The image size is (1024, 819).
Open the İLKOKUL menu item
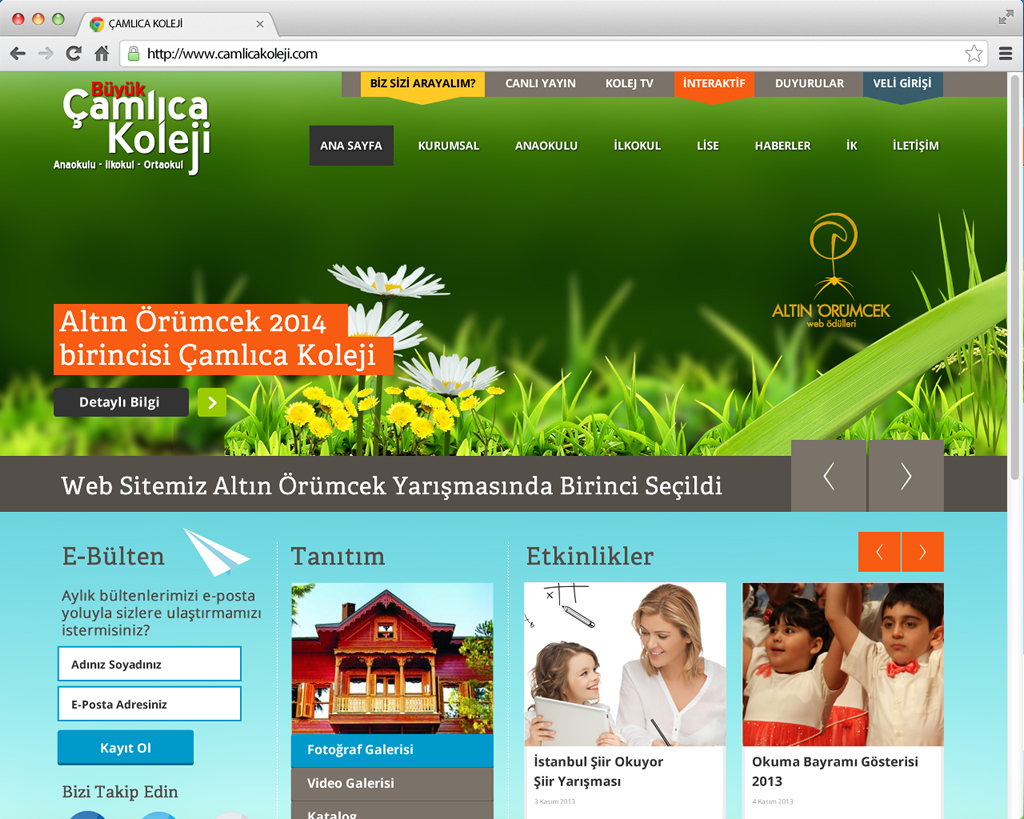pyautogui.click(x=637, y=146)
